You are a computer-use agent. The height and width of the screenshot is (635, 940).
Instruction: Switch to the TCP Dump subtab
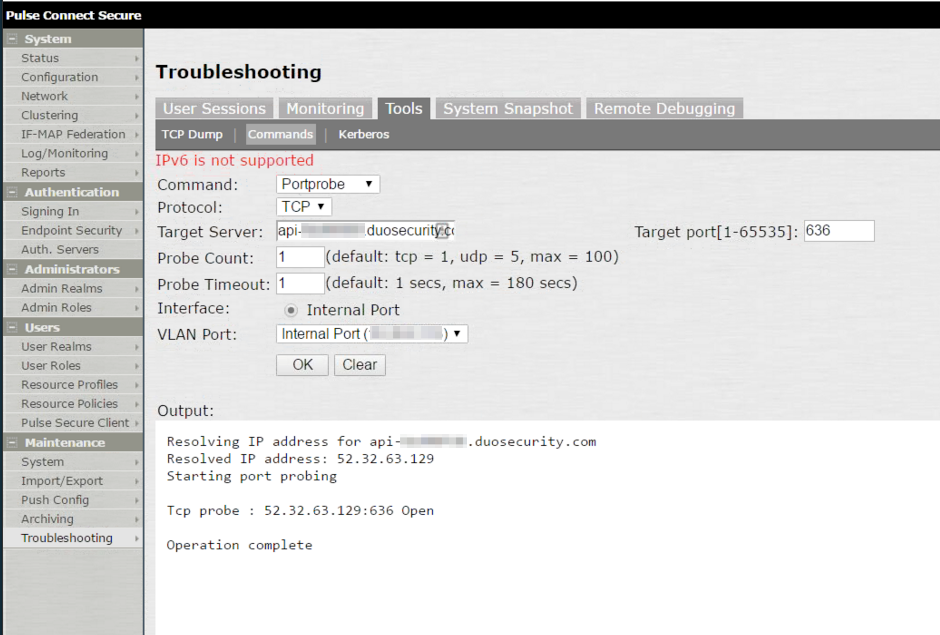(x=192, y=134)
